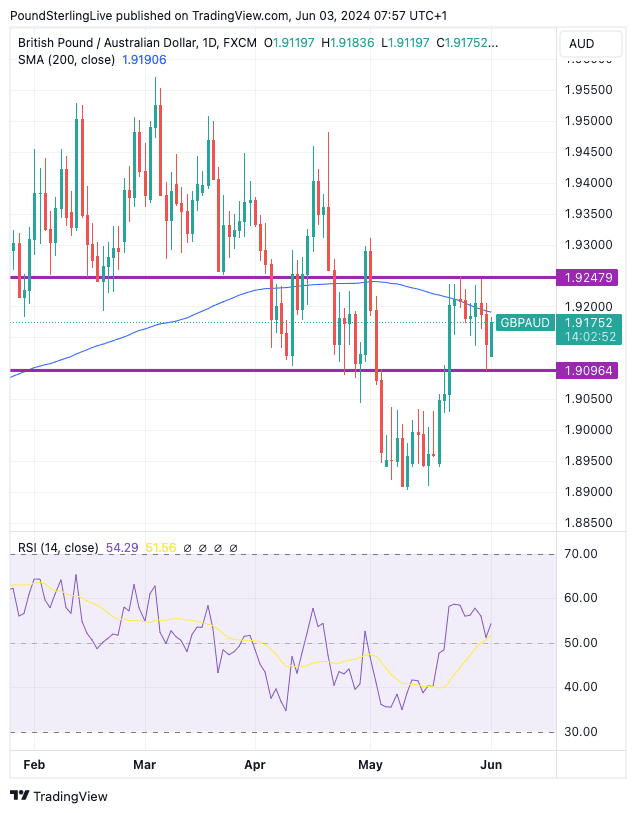Screen dimensions: 636x813
Task: Click the Feb label on time axis
Action: (x=34, y=765)
